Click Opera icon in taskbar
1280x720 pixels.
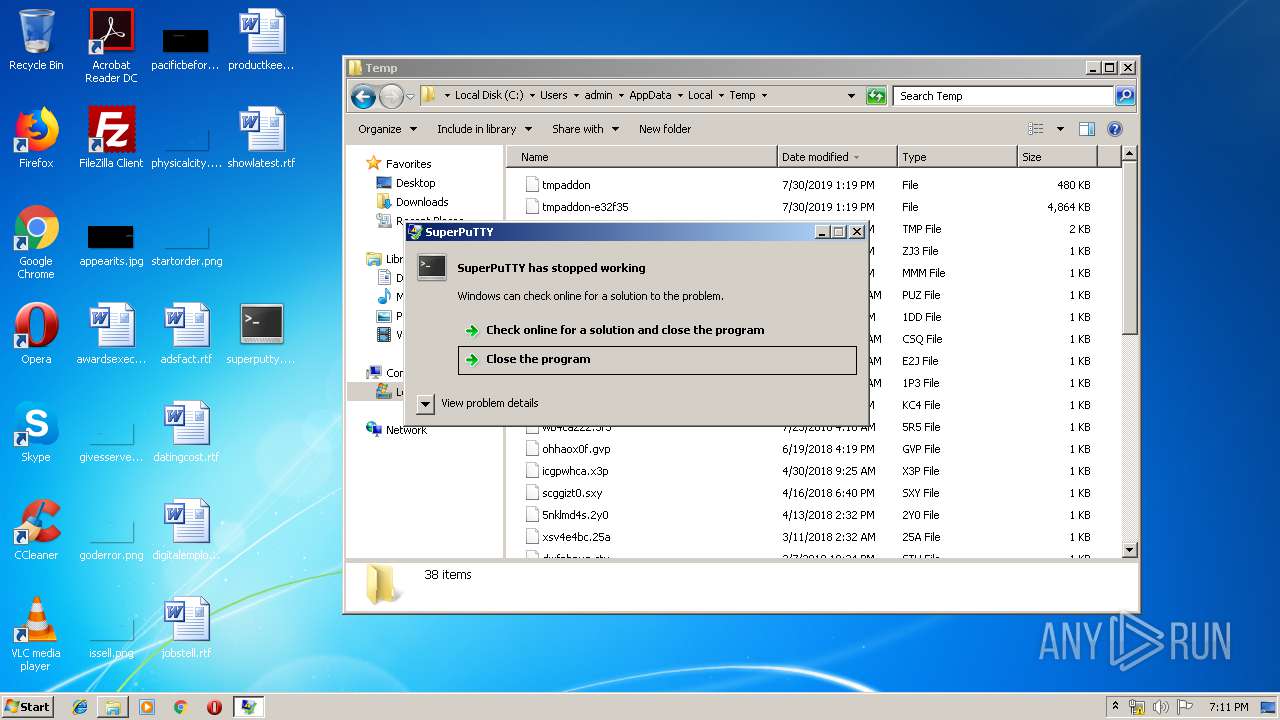click(x=214, y=707)
